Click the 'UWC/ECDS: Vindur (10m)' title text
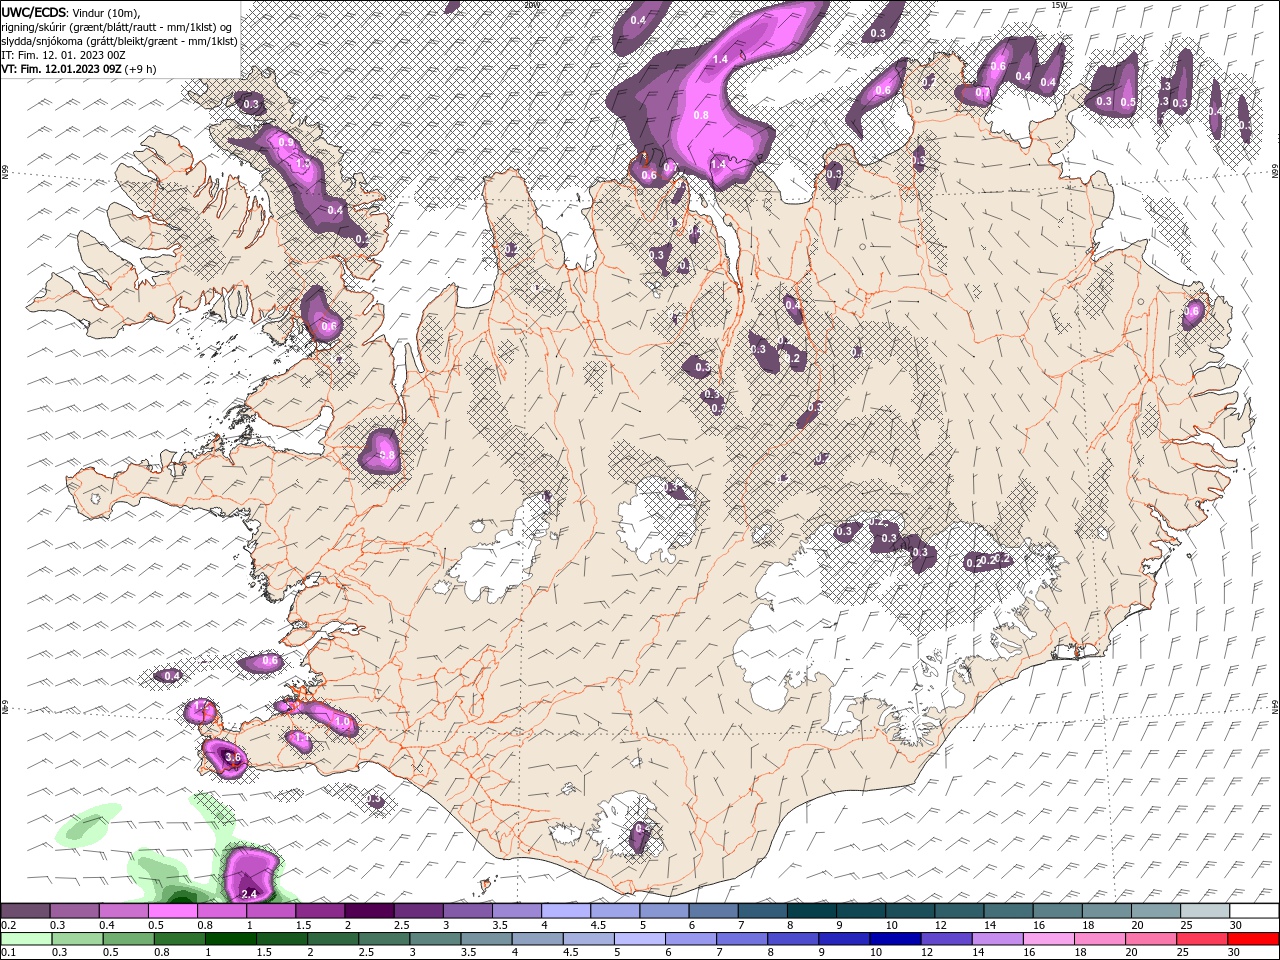Image resolution: width=1280 pixels, height=960 pixels. (70, 12)
